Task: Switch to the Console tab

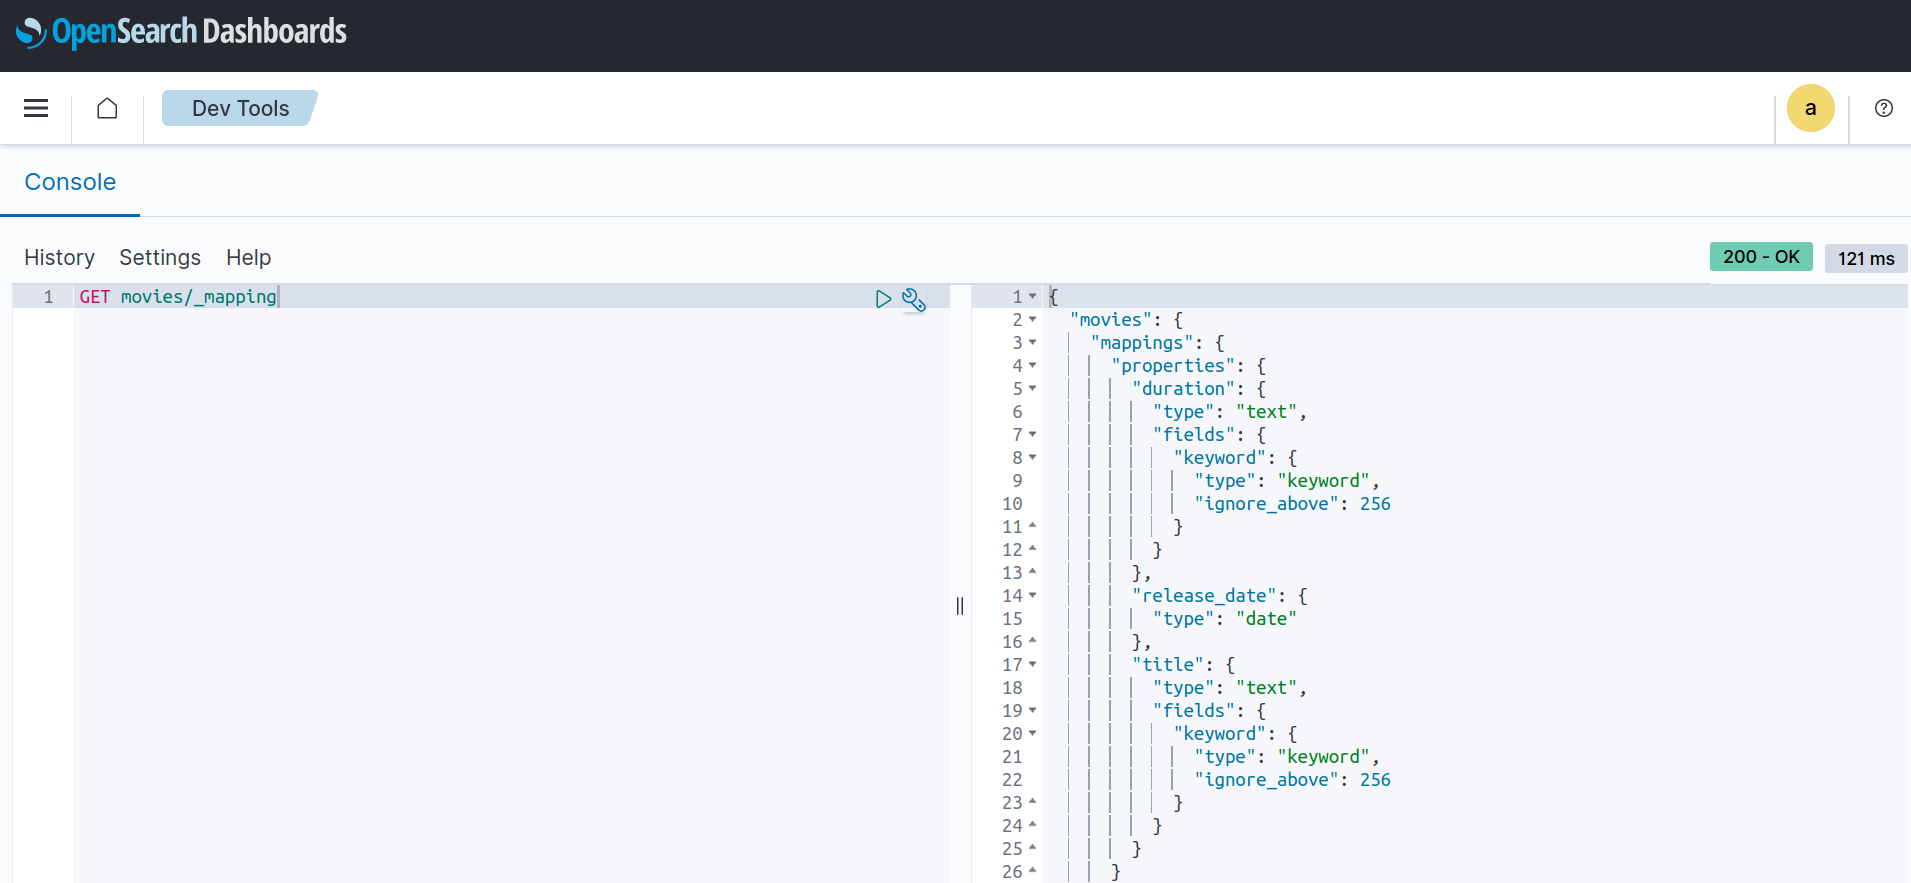Action: [70, 182]
